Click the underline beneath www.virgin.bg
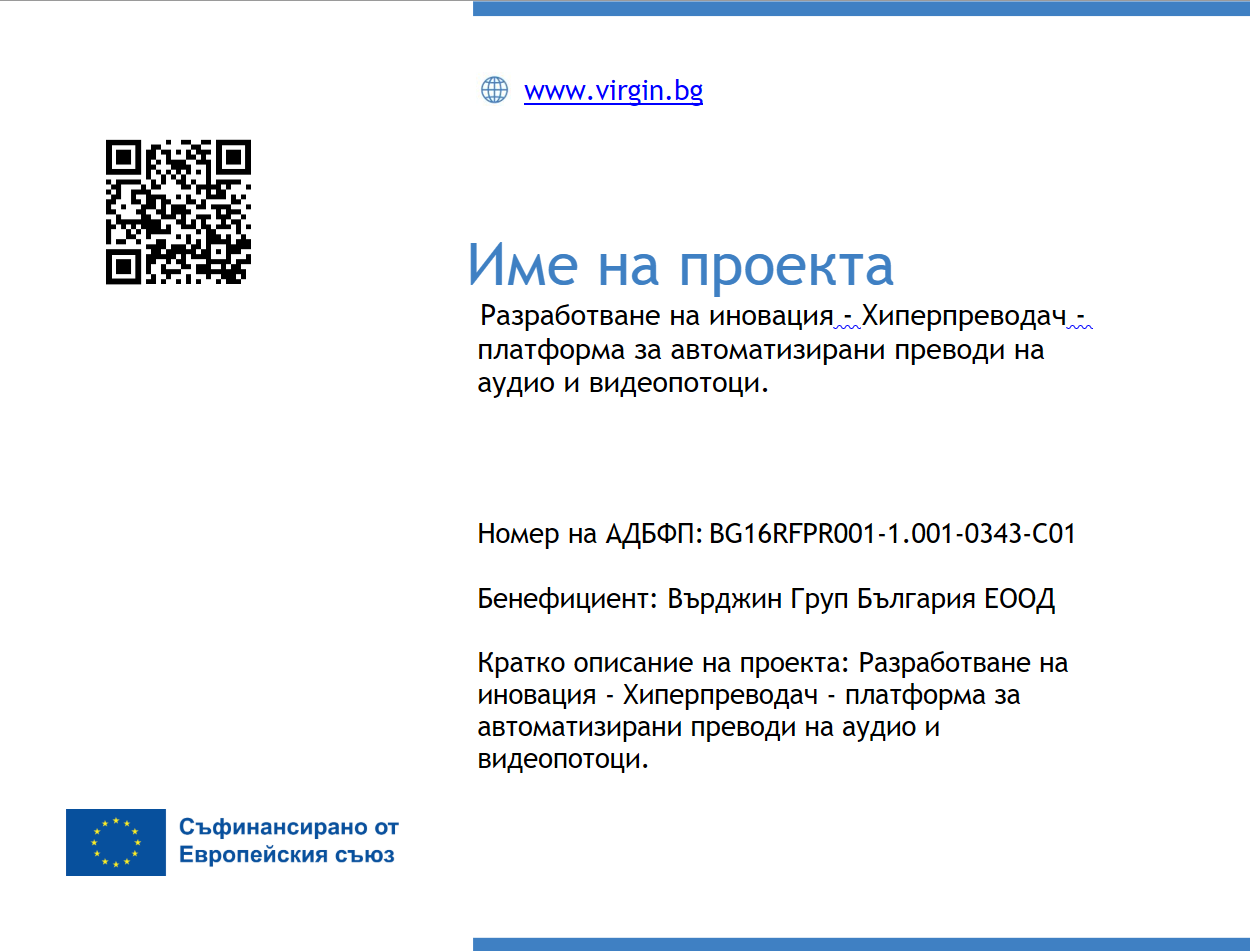This screenshot has width=1250, height=951. 613,104
